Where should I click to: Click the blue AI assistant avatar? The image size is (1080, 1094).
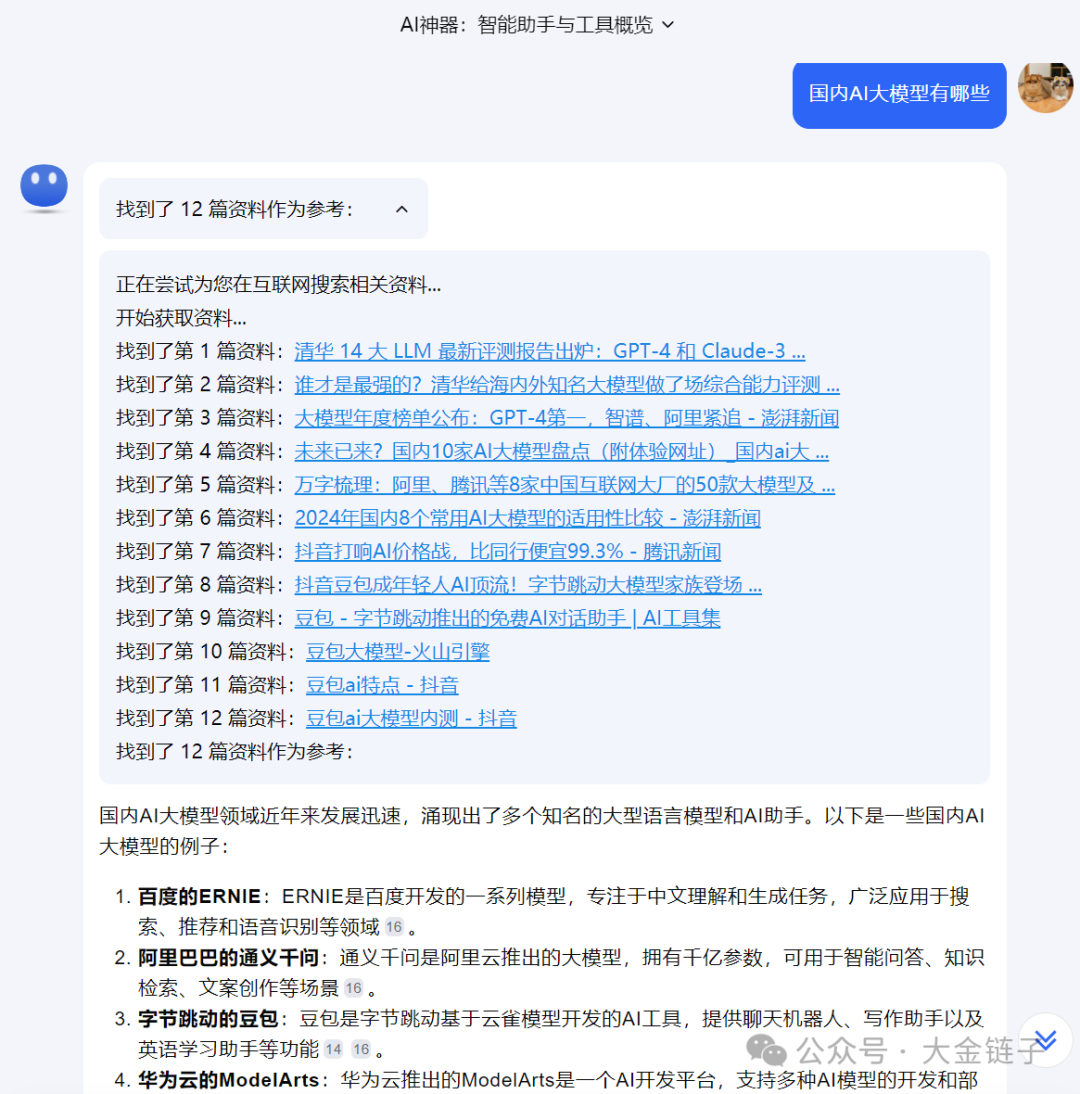point(44,187)
